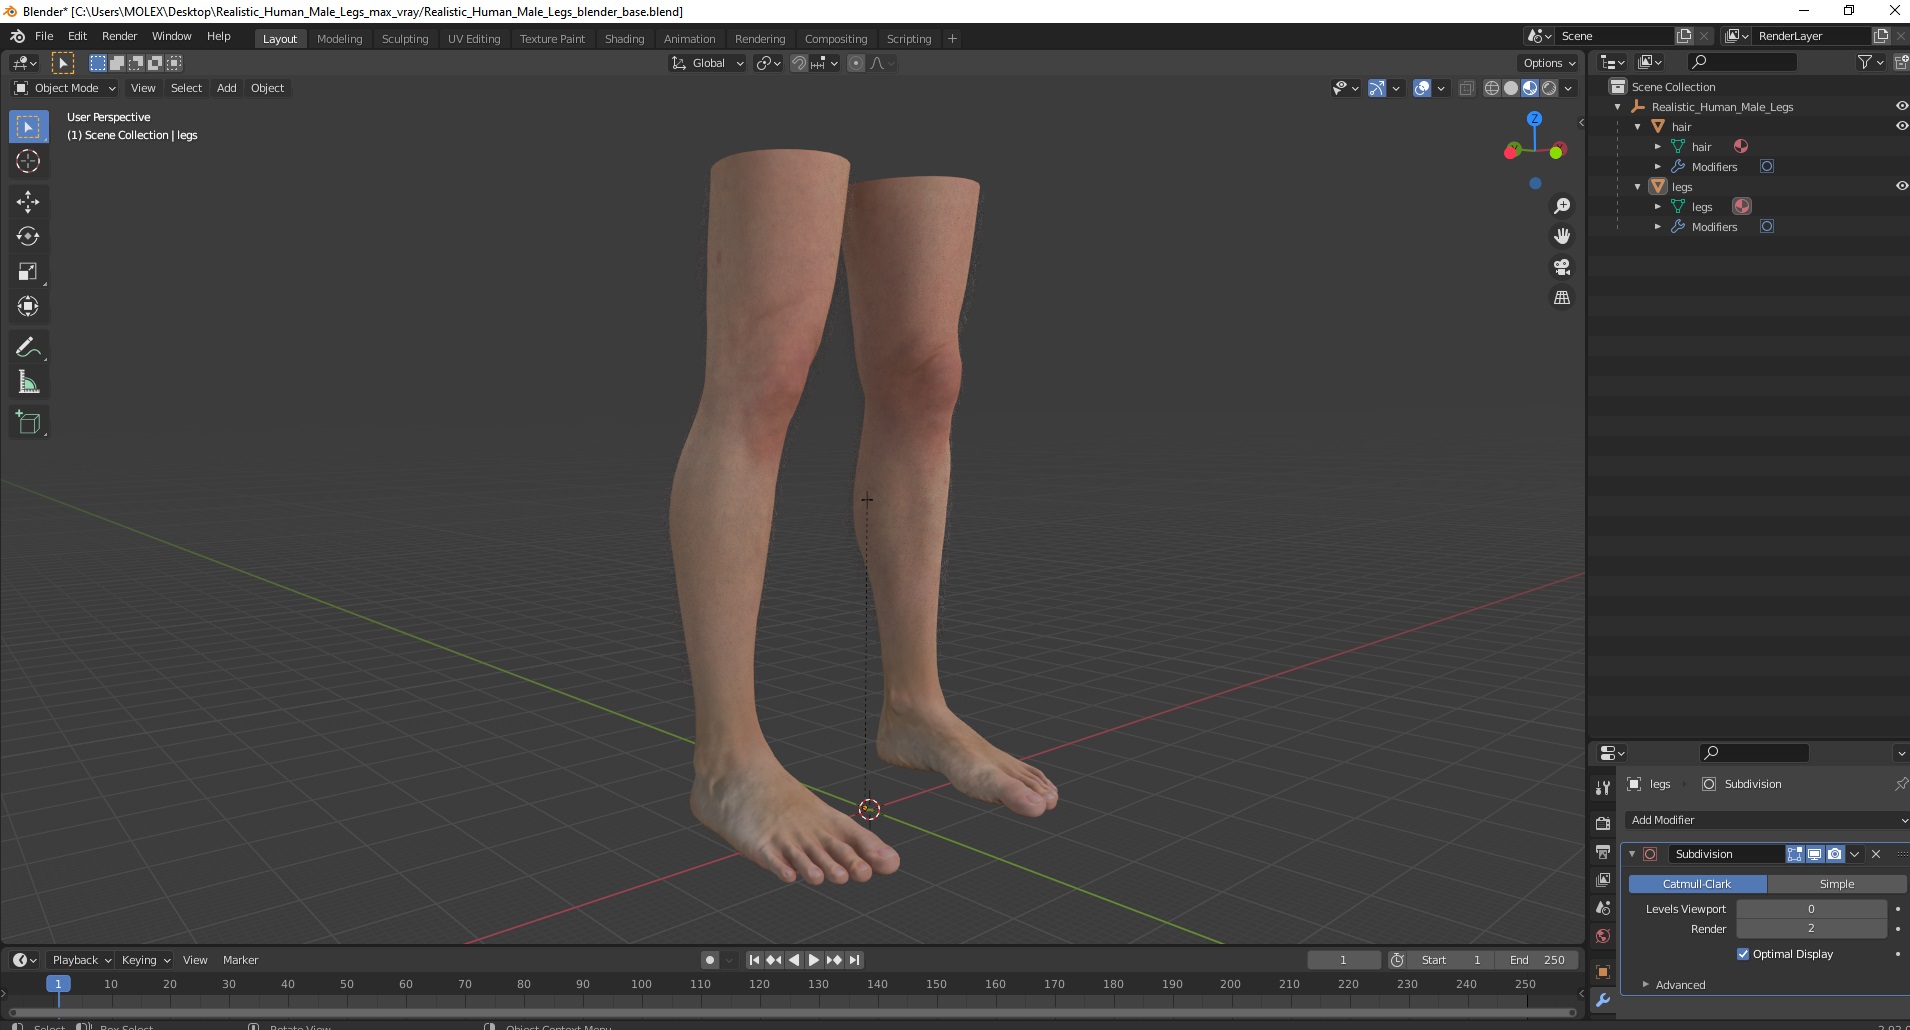The image size is (1910, 1030).
Task: Switch to UV Editing workspace tab
Action: [x=474, y=39]
